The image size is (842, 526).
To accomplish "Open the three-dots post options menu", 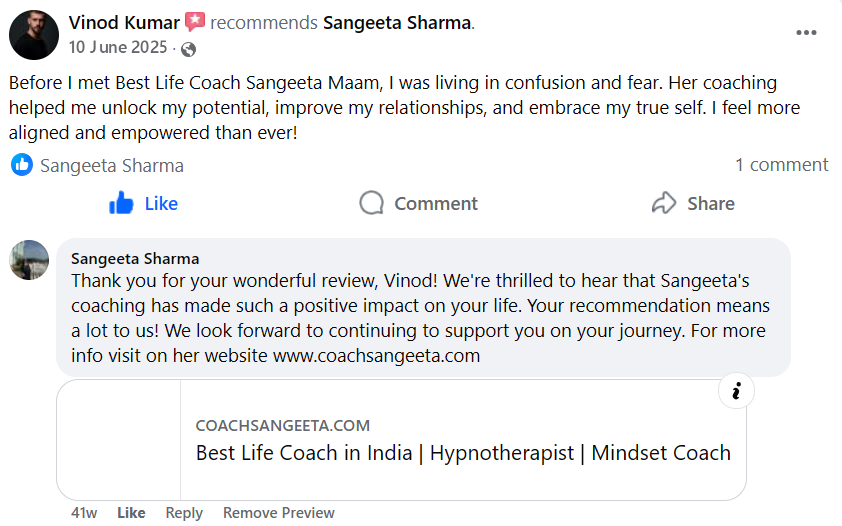I will [x=806, y=33].
